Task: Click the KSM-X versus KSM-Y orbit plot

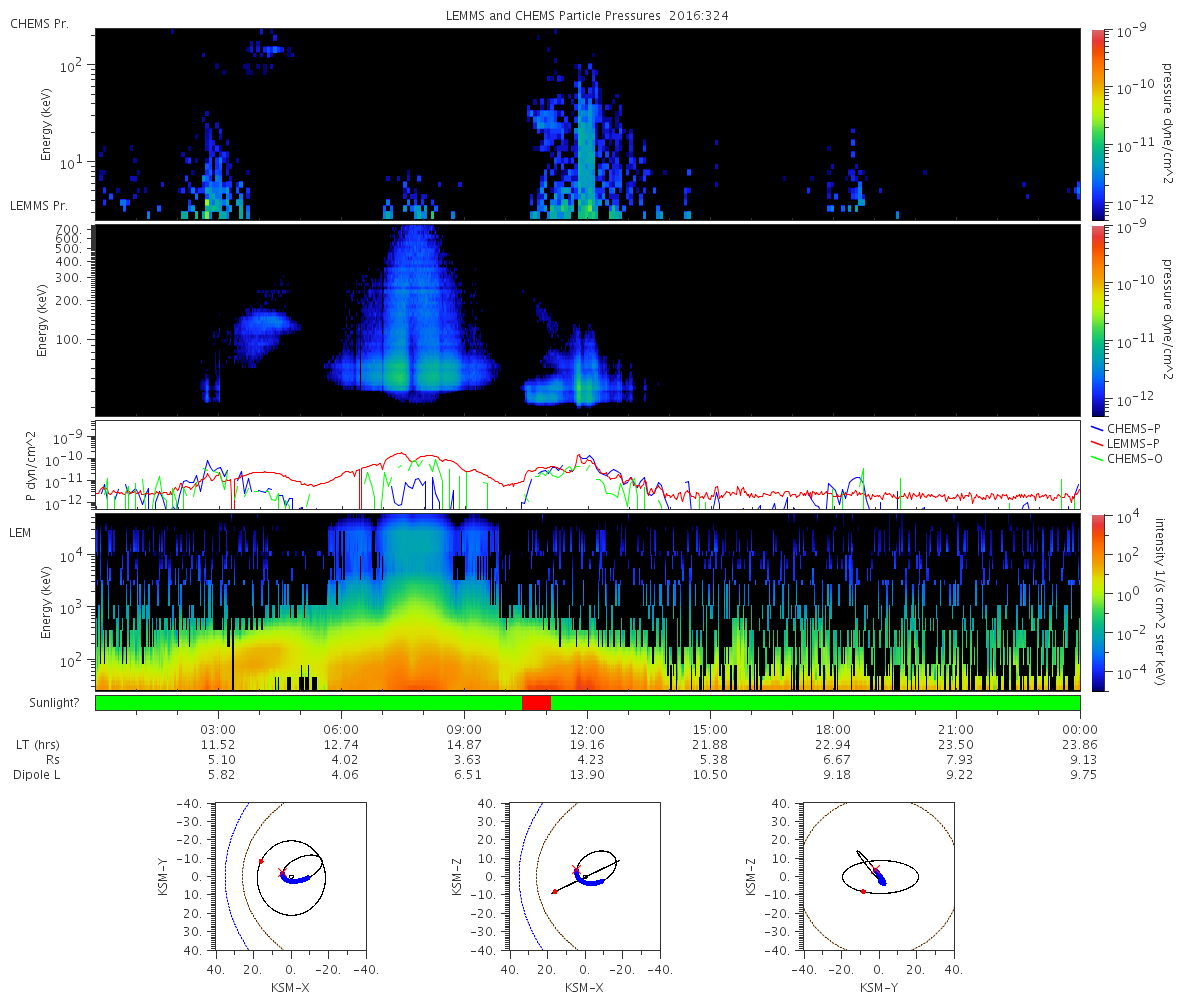Action: [x=290, y=876]
